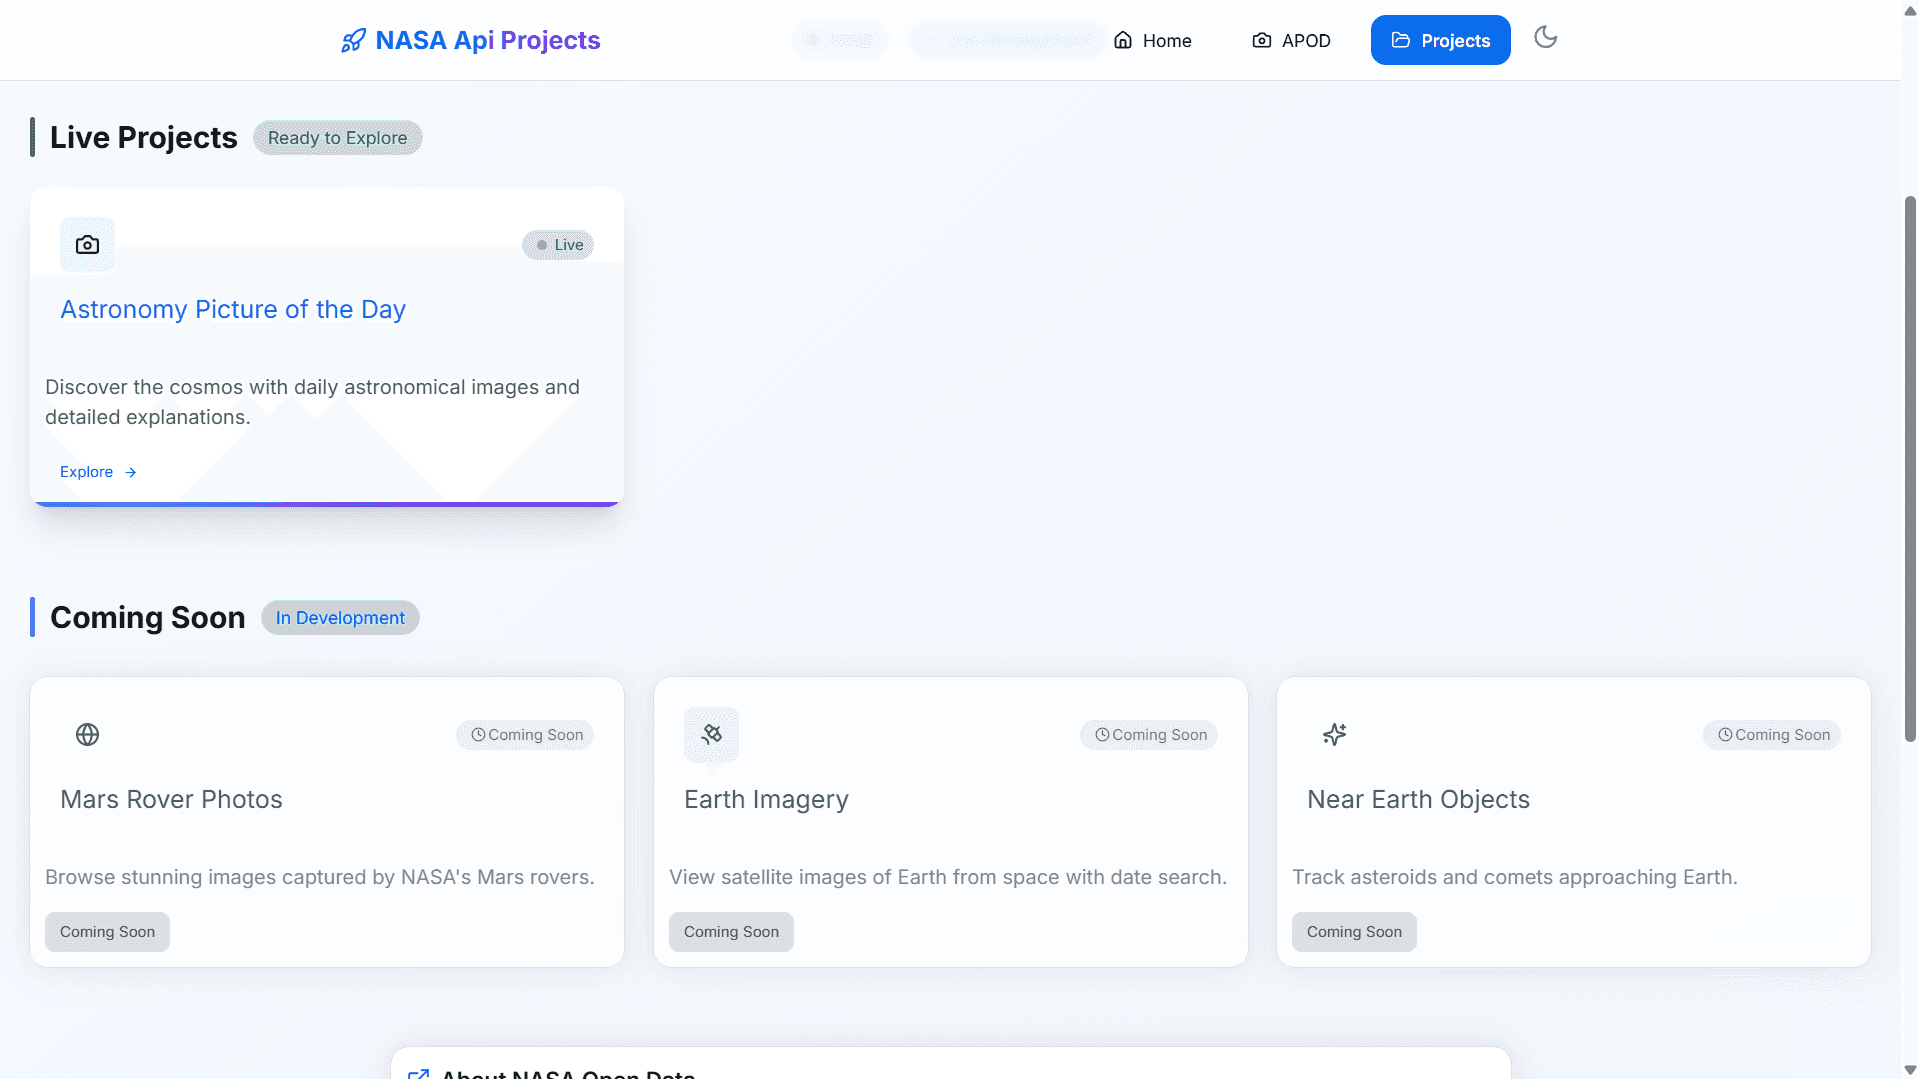Click the sparkles icon on Near Earth Objects card
The height and width of the screenshot is (1079, 1919).
point(1334,735)
